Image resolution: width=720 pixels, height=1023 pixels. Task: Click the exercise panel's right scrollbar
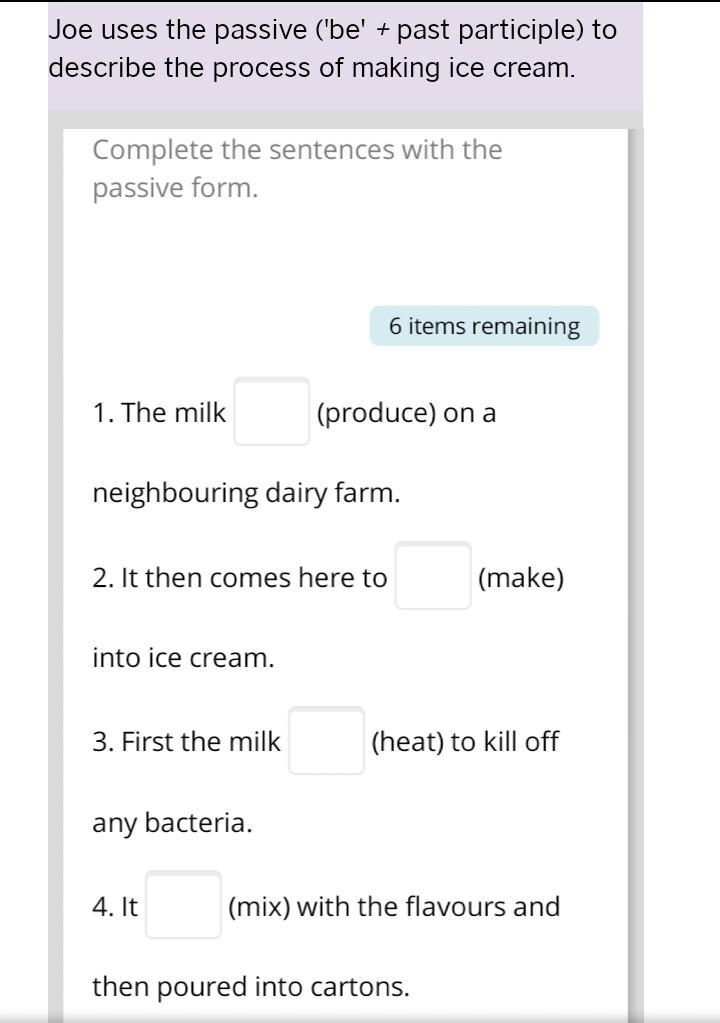click(x=636, y=574)
